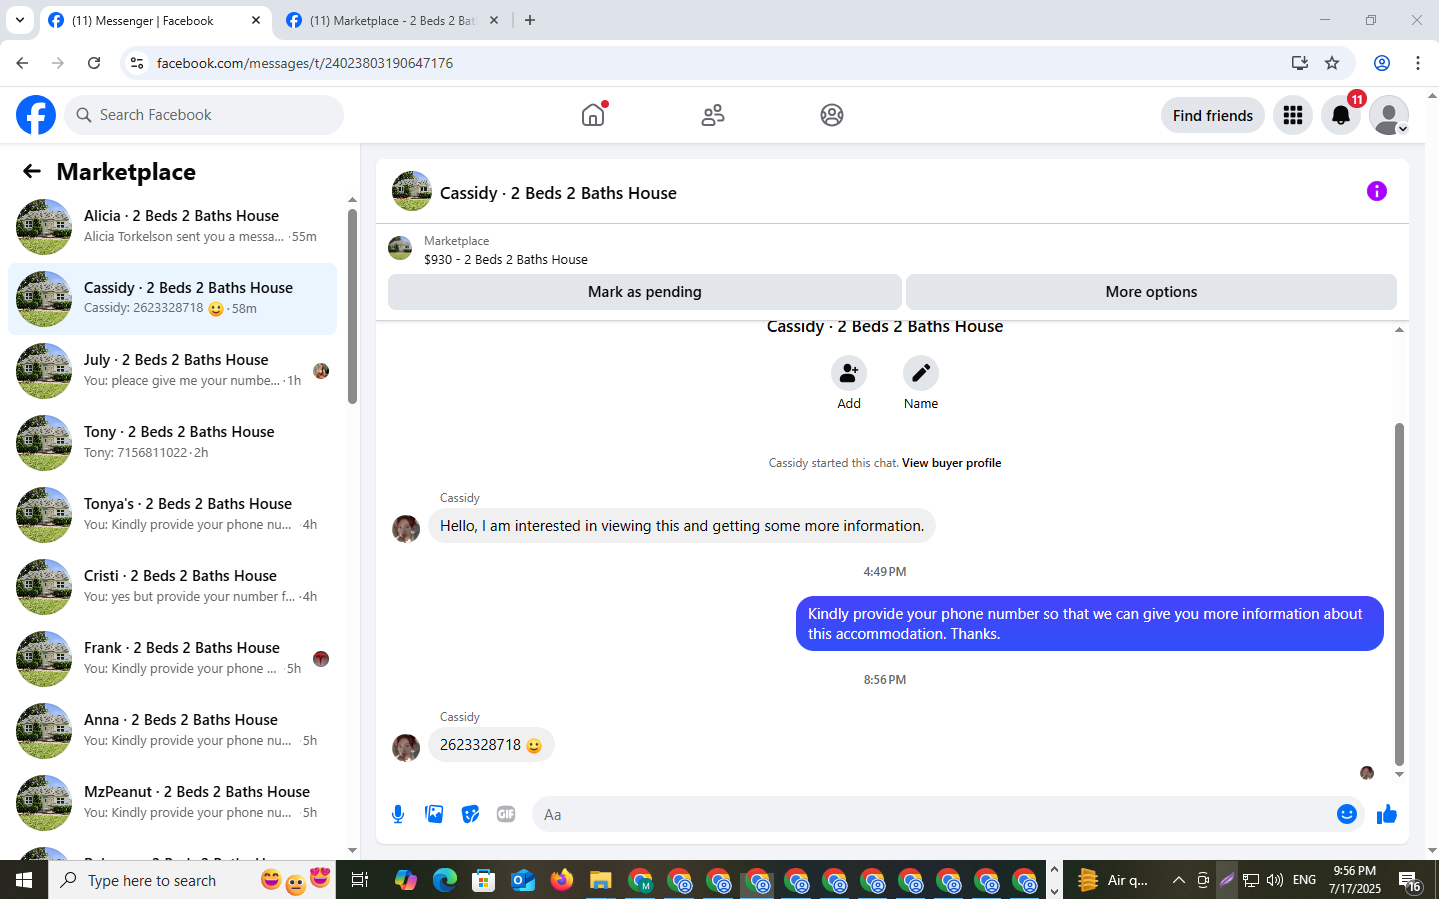The image size is (1439, 899).
Task: Click the conversation list scrollbar
Action: tap(352, 306)
